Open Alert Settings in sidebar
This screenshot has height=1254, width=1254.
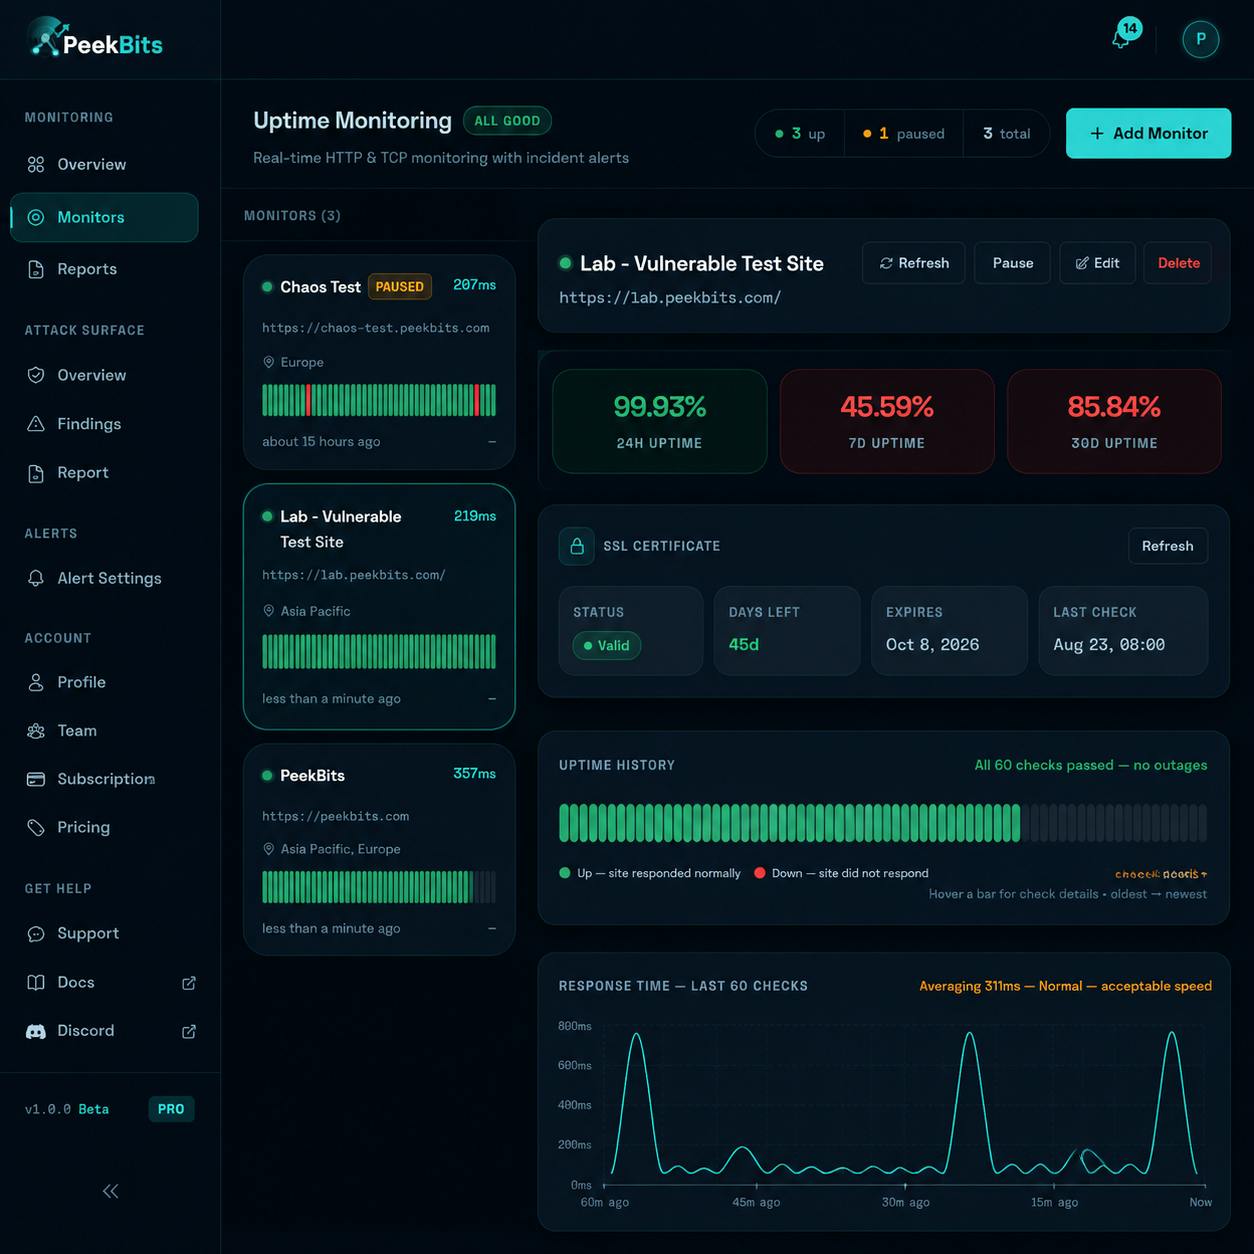point(109,578)
